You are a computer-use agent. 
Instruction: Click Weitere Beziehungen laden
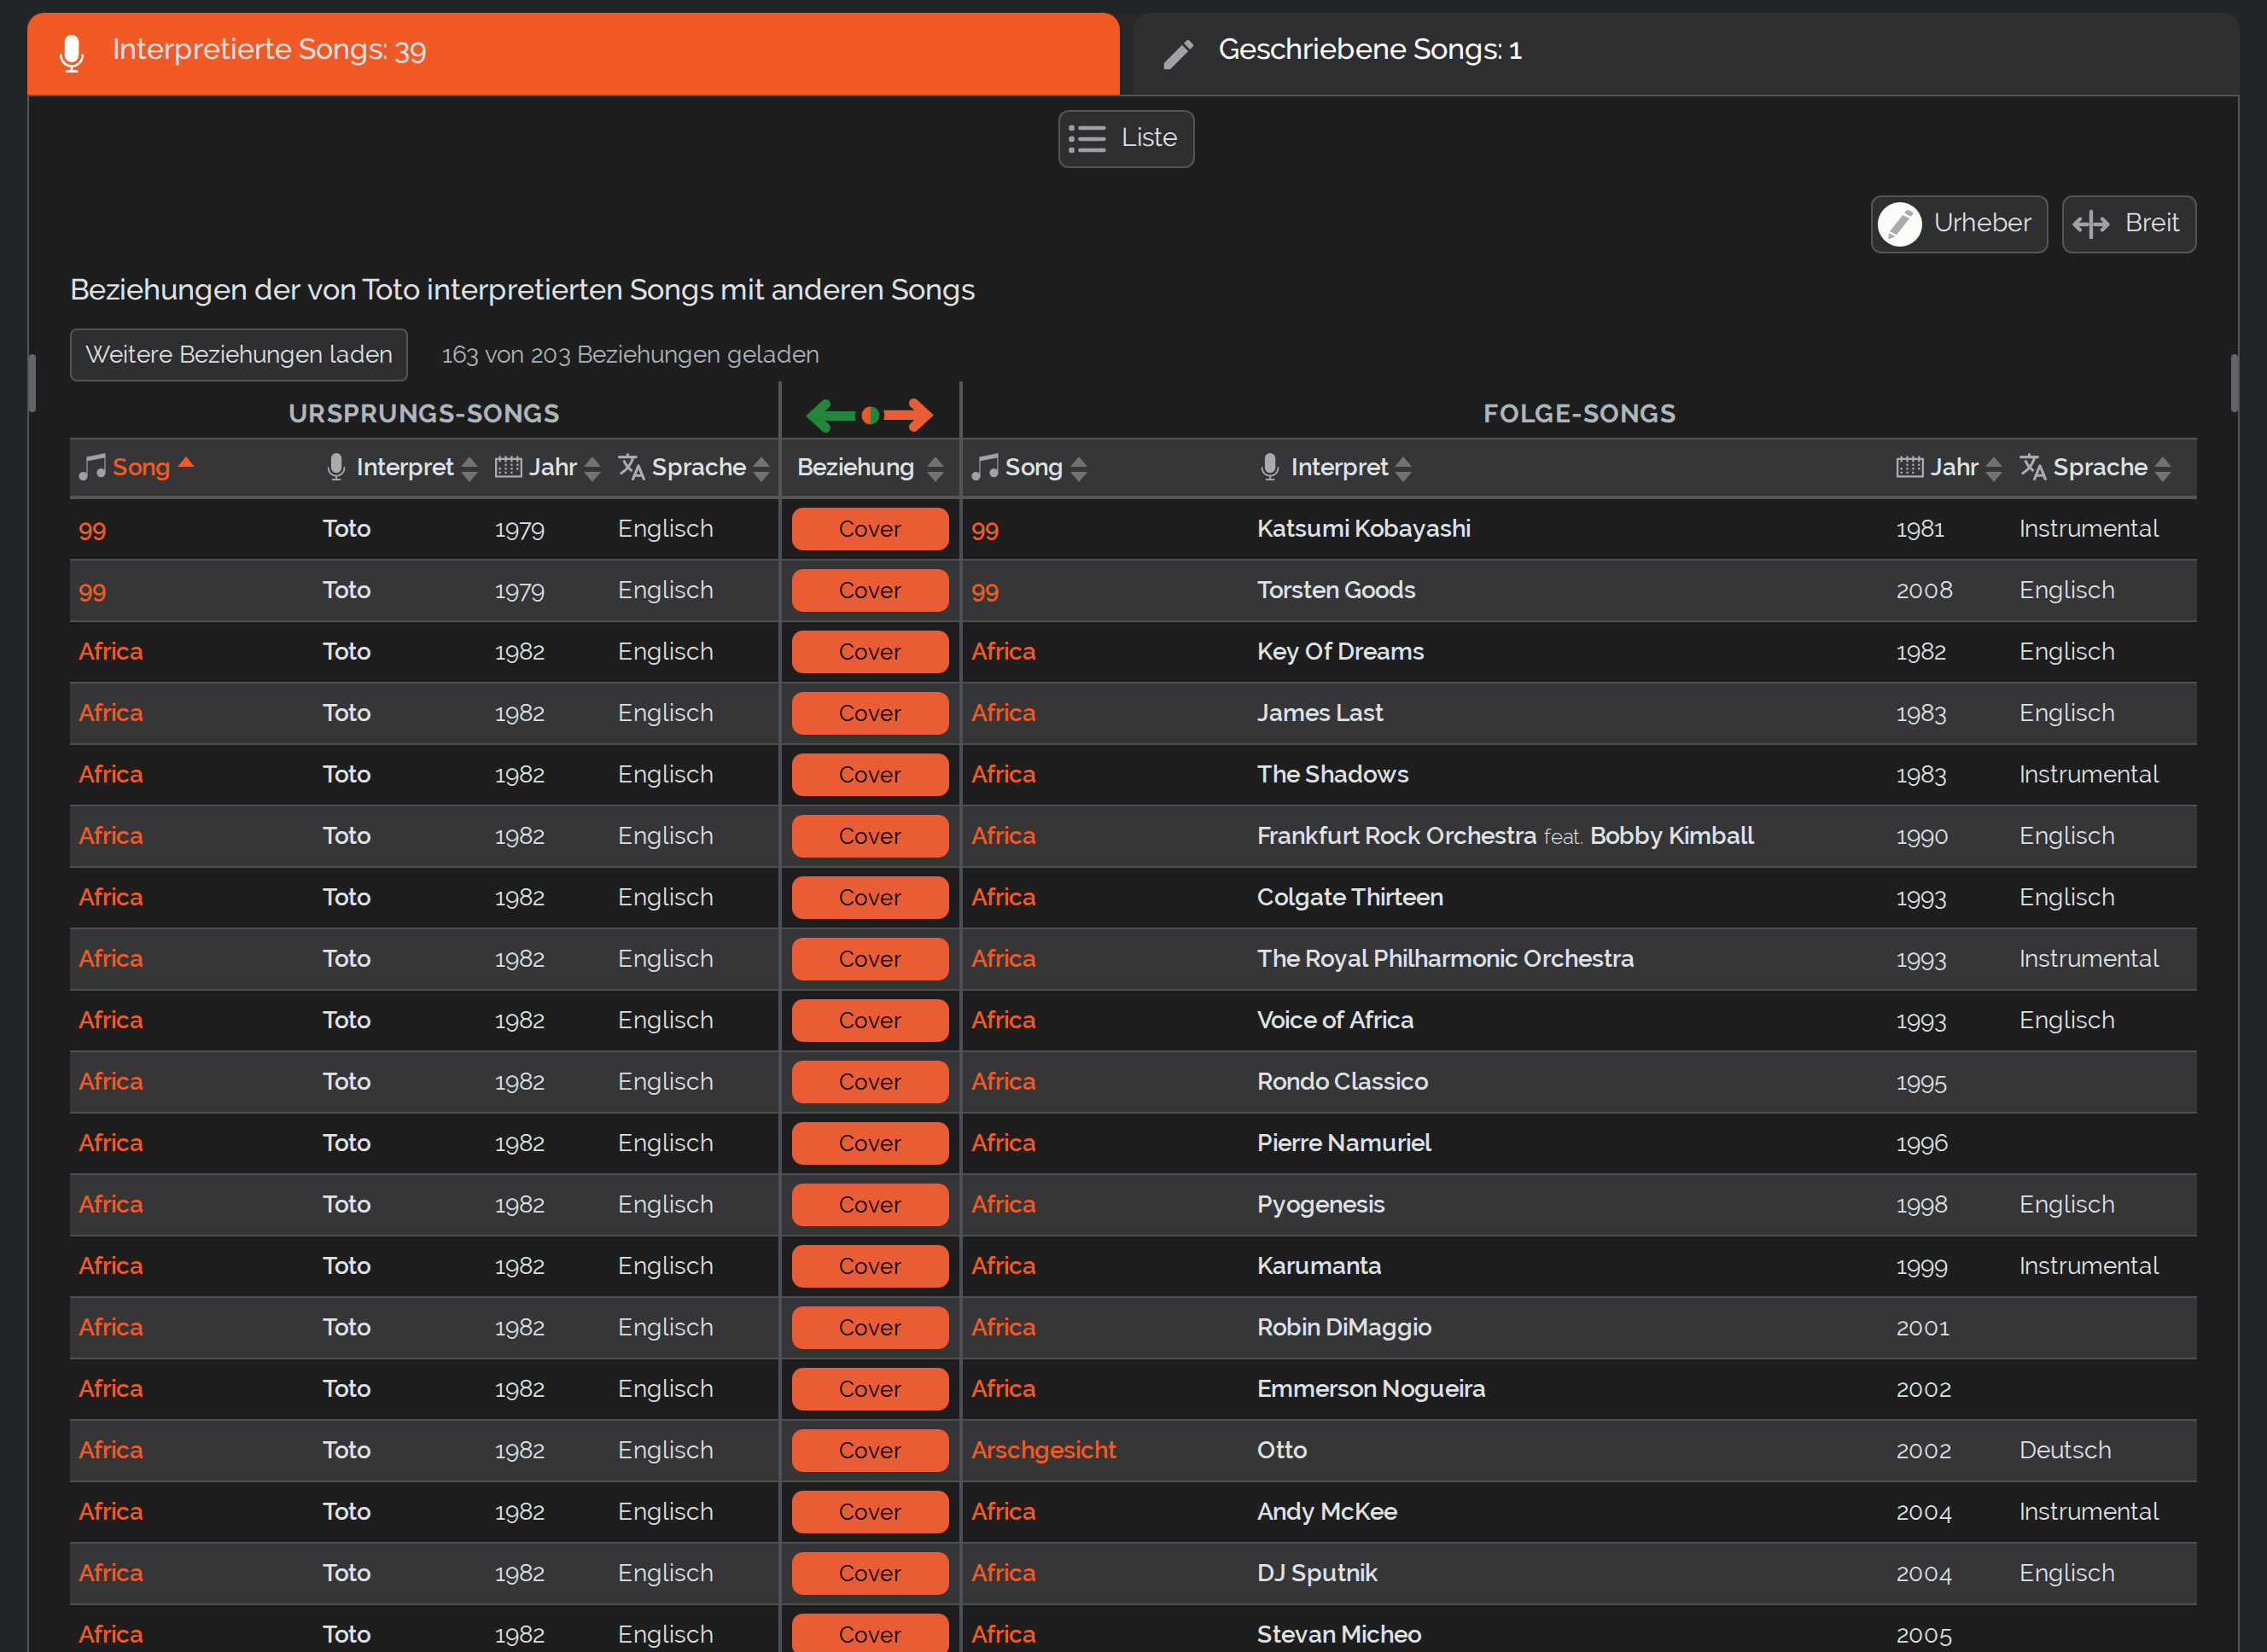click(x=238, y=354)
